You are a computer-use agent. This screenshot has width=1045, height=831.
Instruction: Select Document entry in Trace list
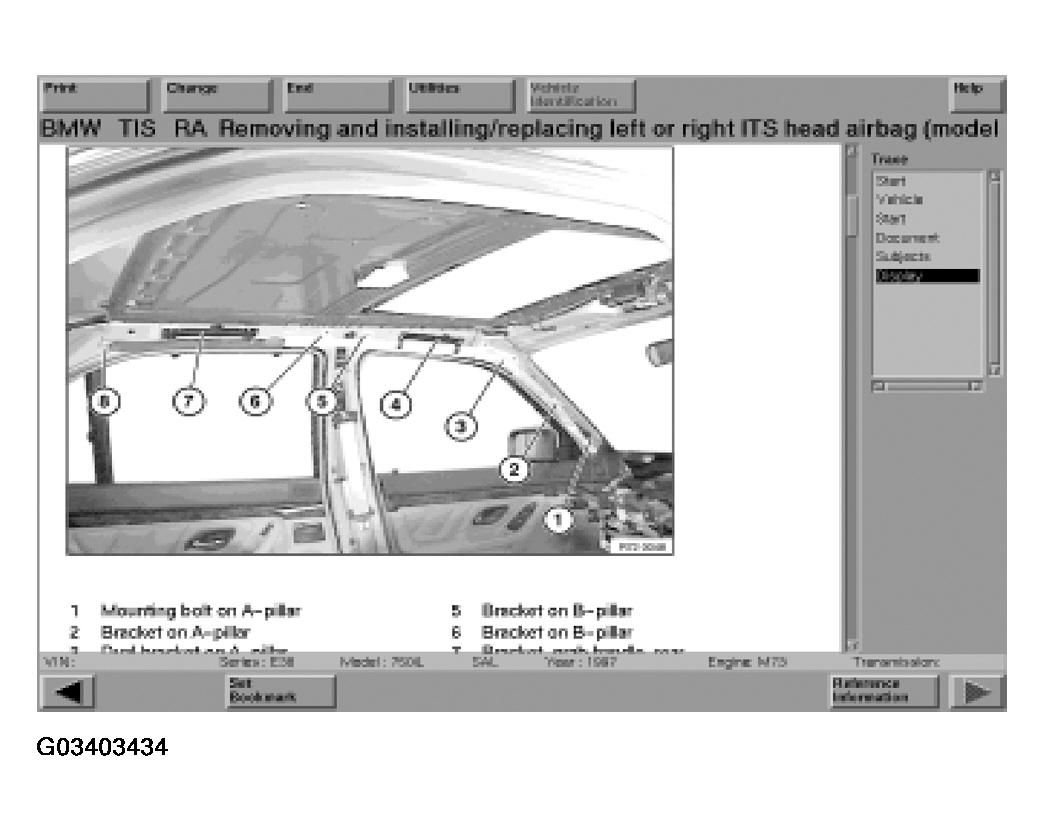coord(907,238)
